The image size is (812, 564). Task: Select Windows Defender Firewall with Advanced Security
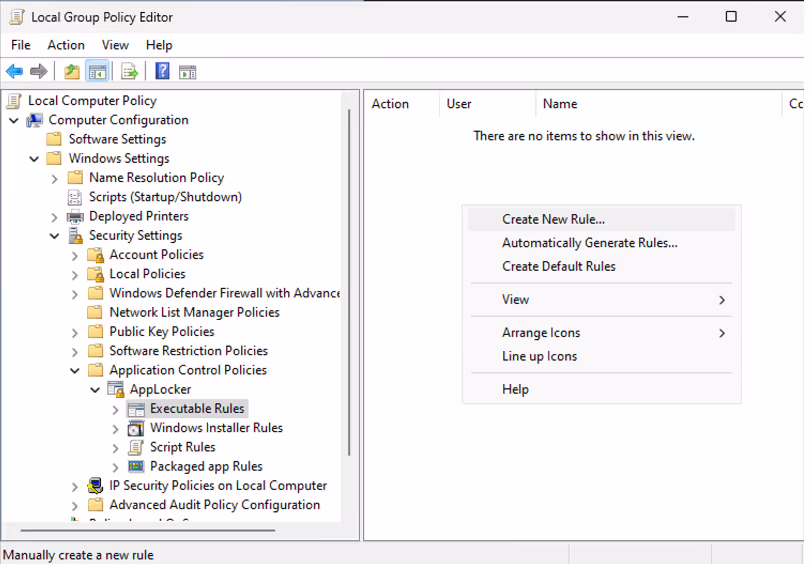pos(224,293)
